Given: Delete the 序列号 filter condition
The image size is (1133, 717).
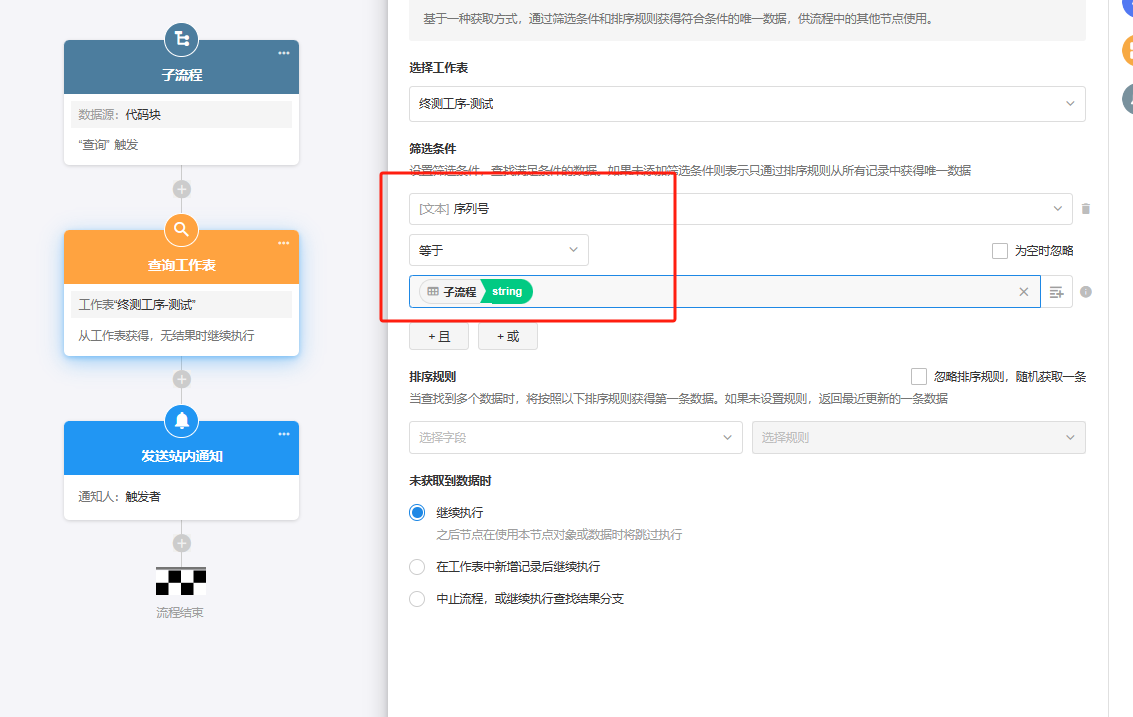Looking at the screenshot, I should pyautogui.click(x=1086, y=209).
